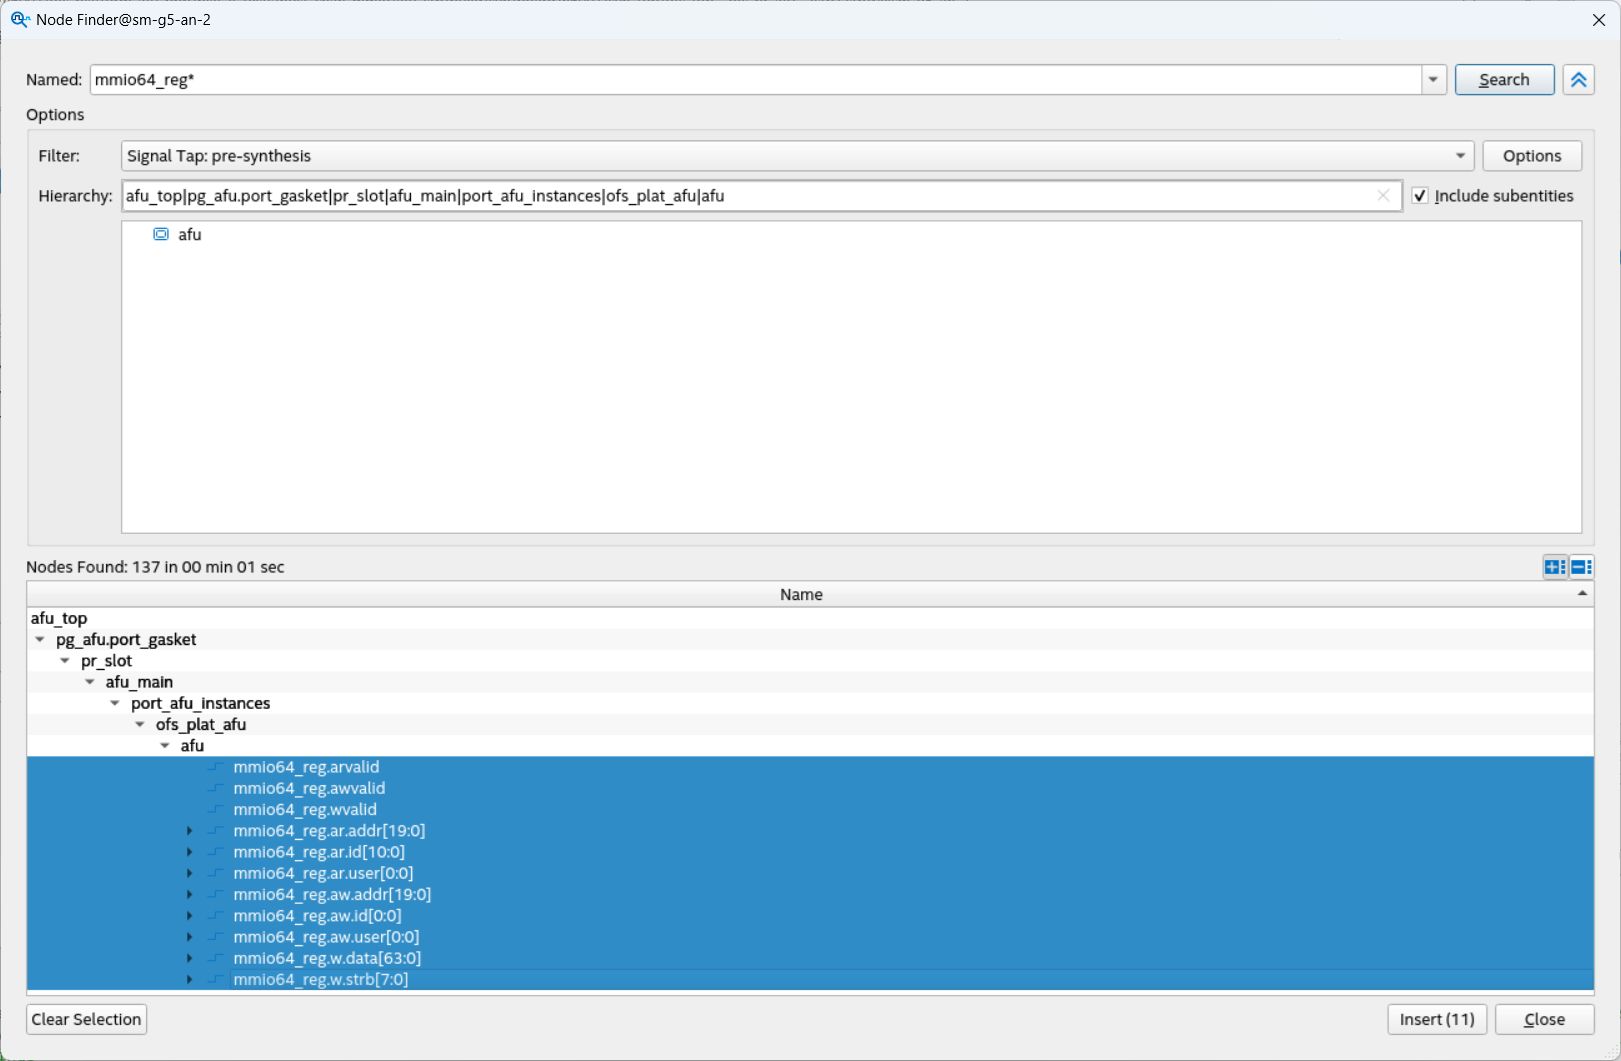The width and height of the screenshot is (1621, 1061).
Task: Uncheck the Include subentities checkbox
Action: (1420, 196)
